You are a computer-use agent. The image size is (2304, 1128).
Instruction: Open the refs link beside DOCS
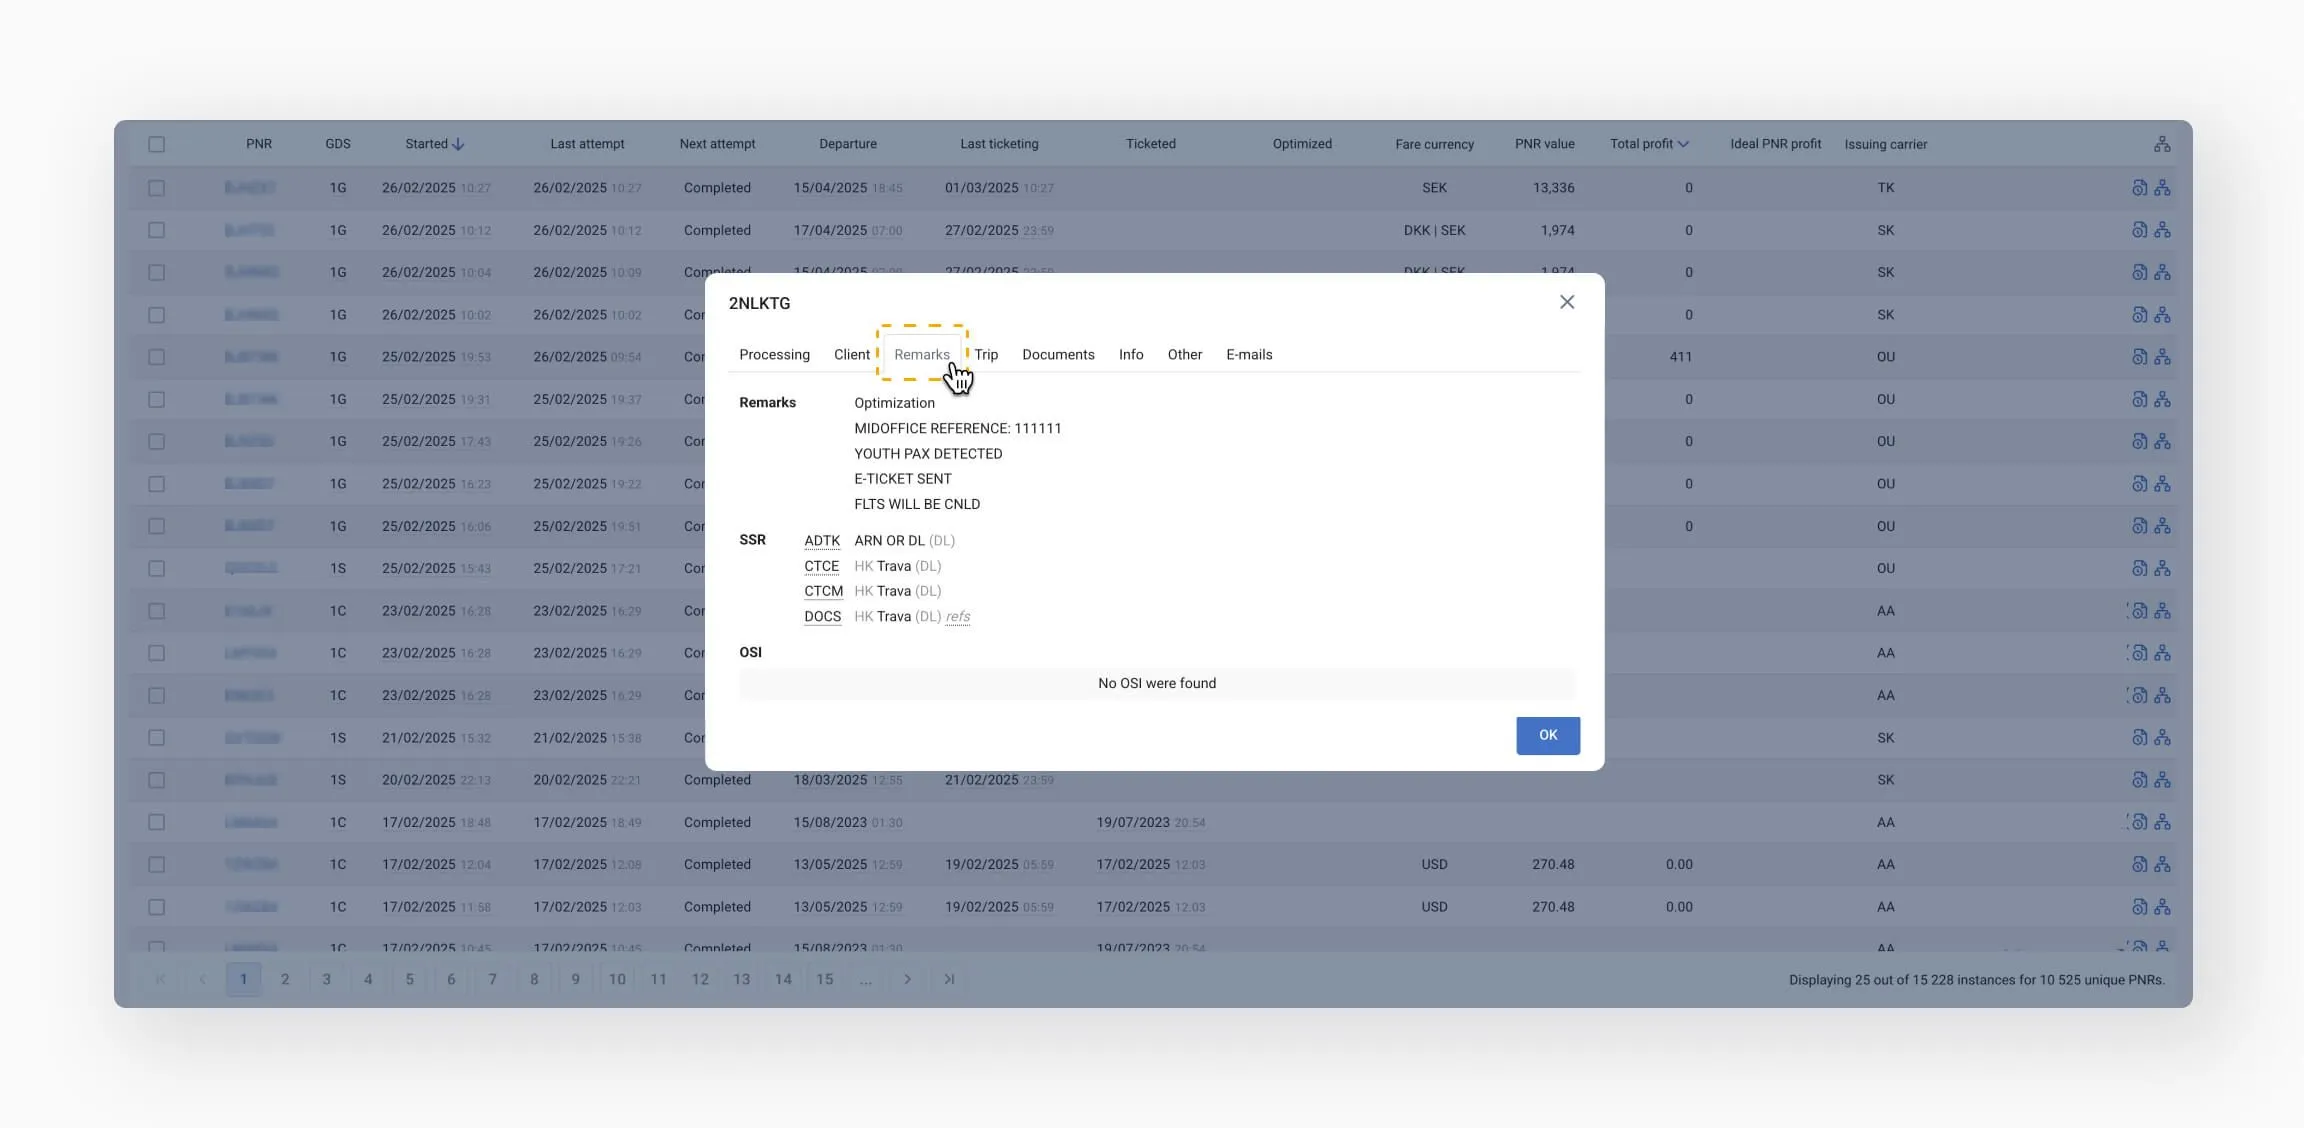958,617
